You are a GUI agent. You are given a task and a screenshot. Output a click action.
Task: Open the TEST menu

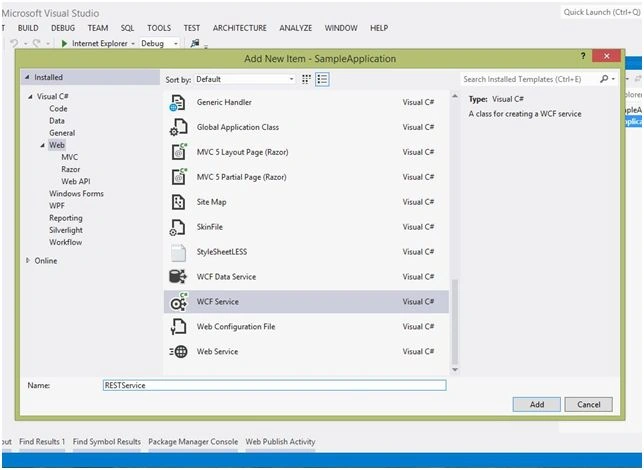pyautogui.click(x=191, y=28)
